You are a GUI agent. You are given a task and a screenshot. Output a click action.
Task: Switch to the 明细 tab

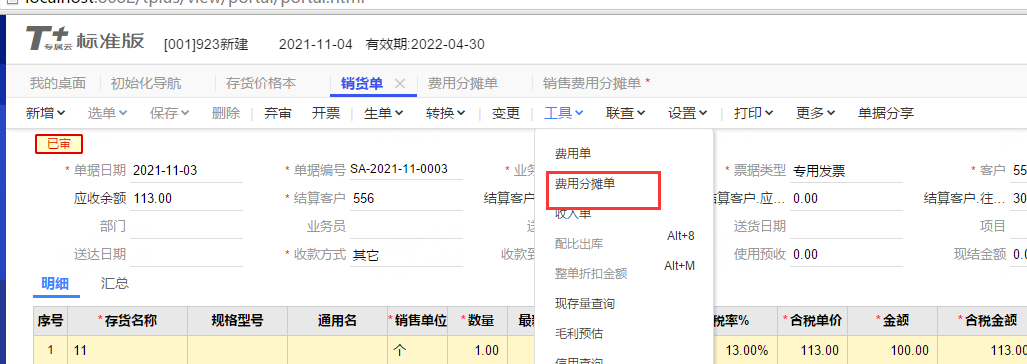[x=56, y=283]
